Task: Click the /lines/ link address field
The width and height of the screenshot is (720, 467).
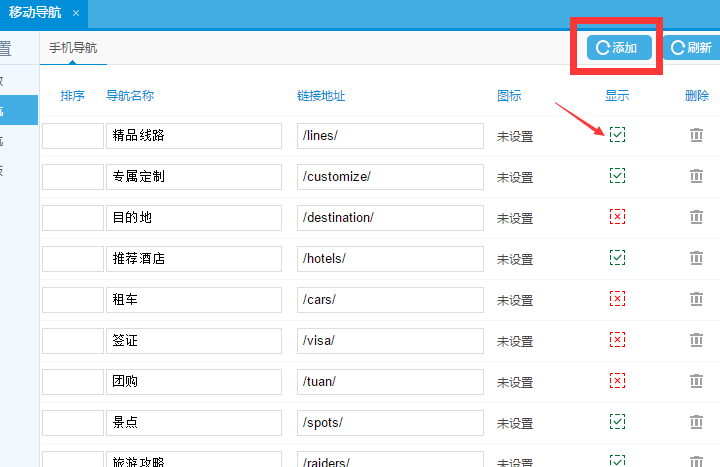Action: tap(389, 136)
